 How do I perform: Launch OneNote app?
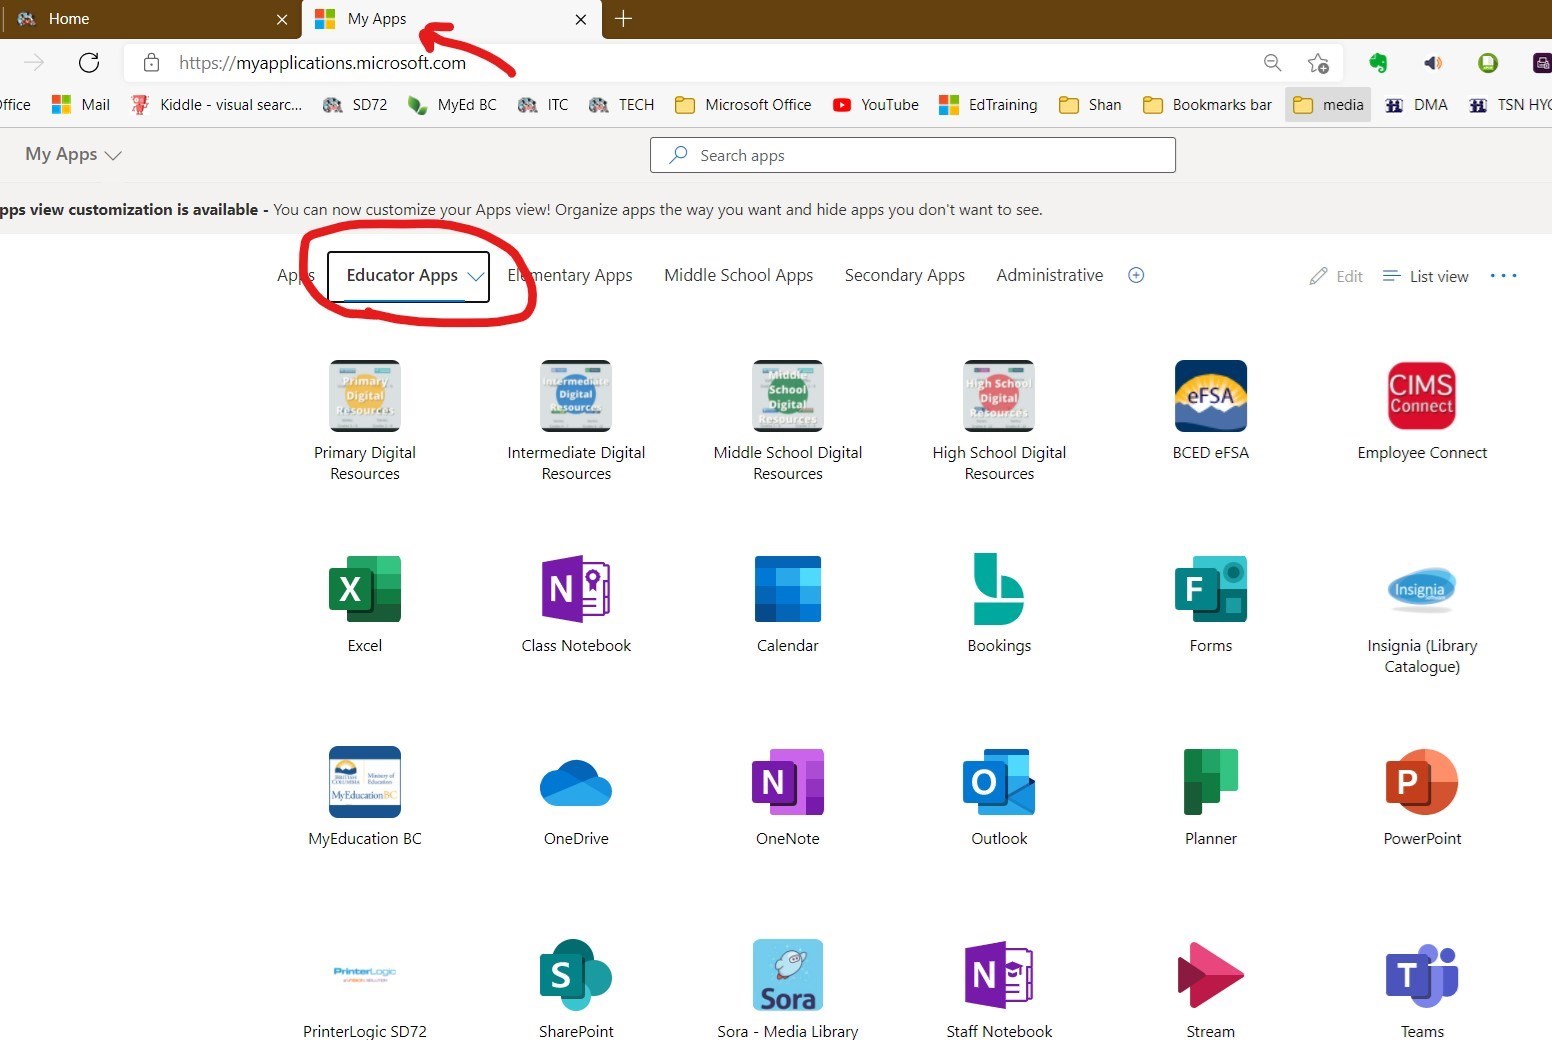[788, 782]
